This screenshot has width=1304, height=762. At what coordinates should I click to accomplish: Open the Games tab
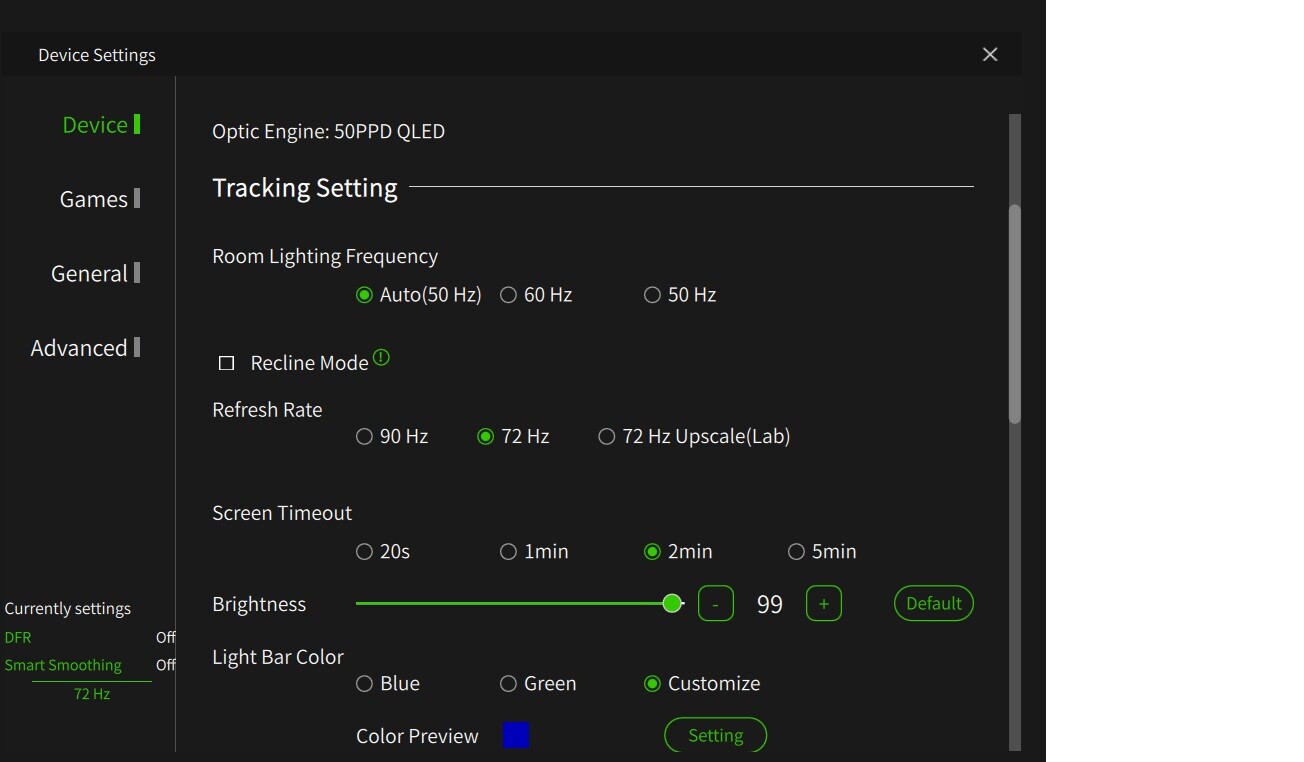pos(100,199)
